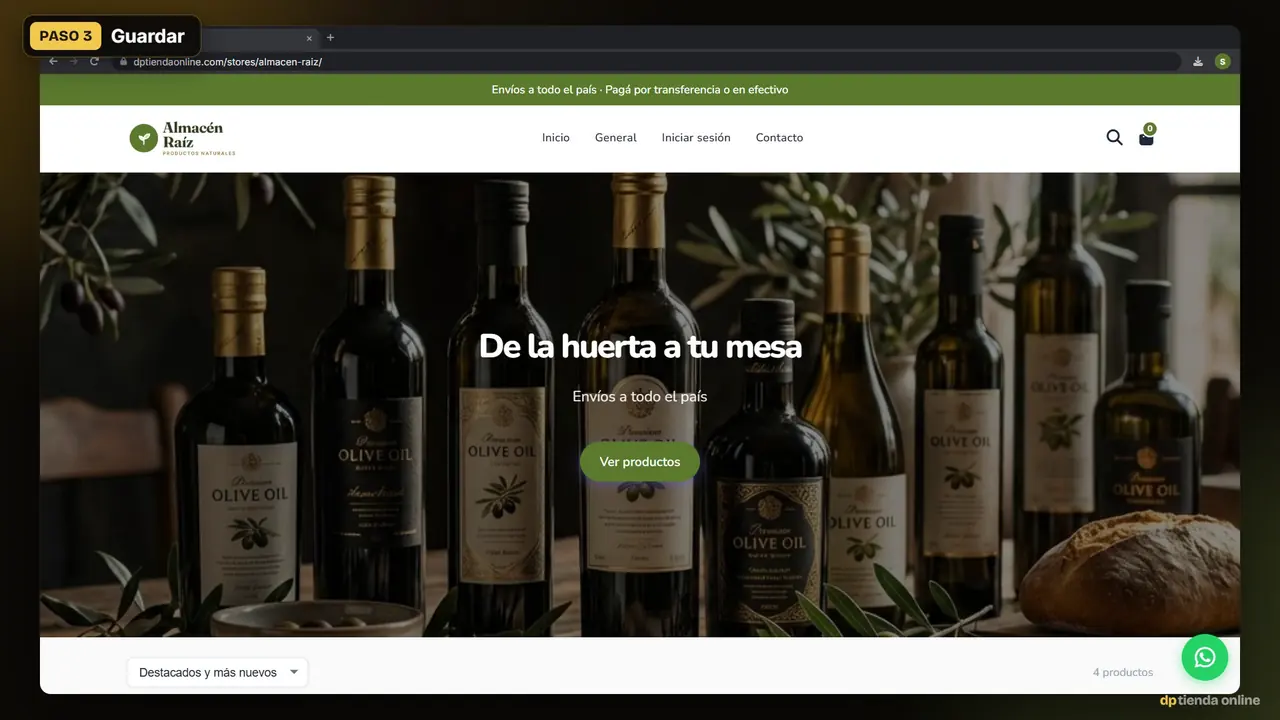Screen dimensions: 1280x720
Task: Close the current browser tab
Action: pos(309,38)
